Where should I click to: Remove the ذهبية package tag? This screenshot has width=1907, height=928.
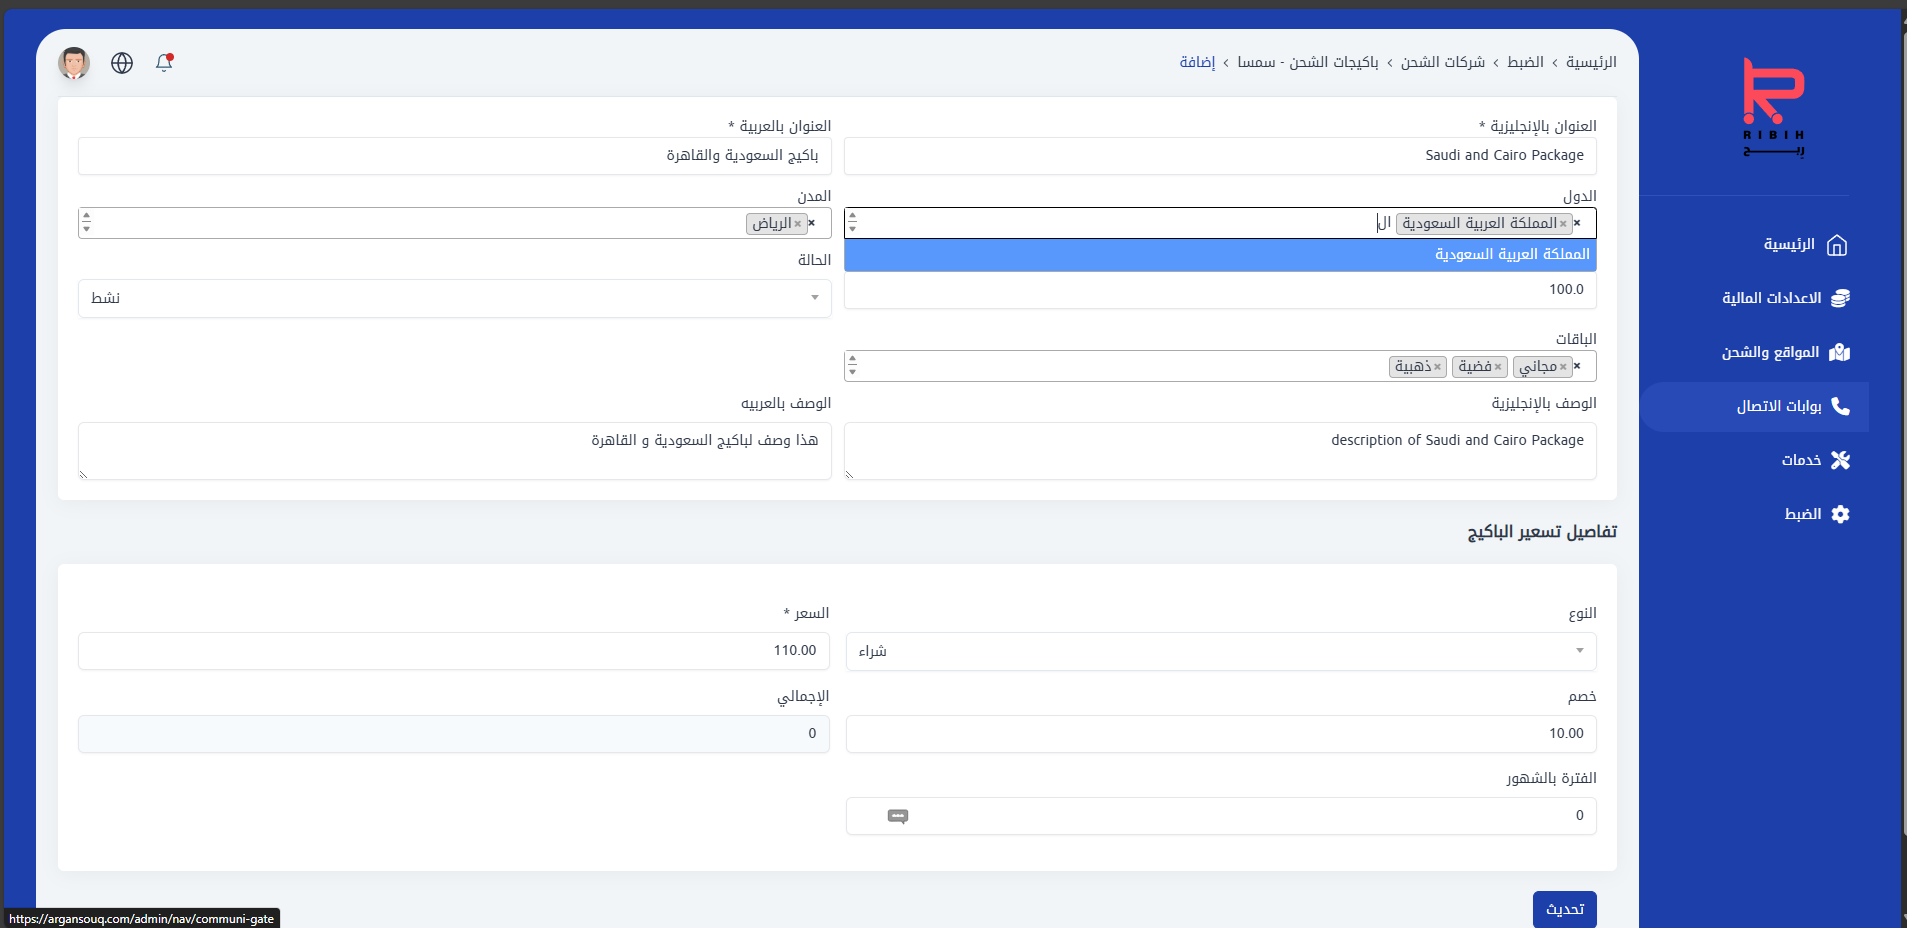(x=1437, y=367)
